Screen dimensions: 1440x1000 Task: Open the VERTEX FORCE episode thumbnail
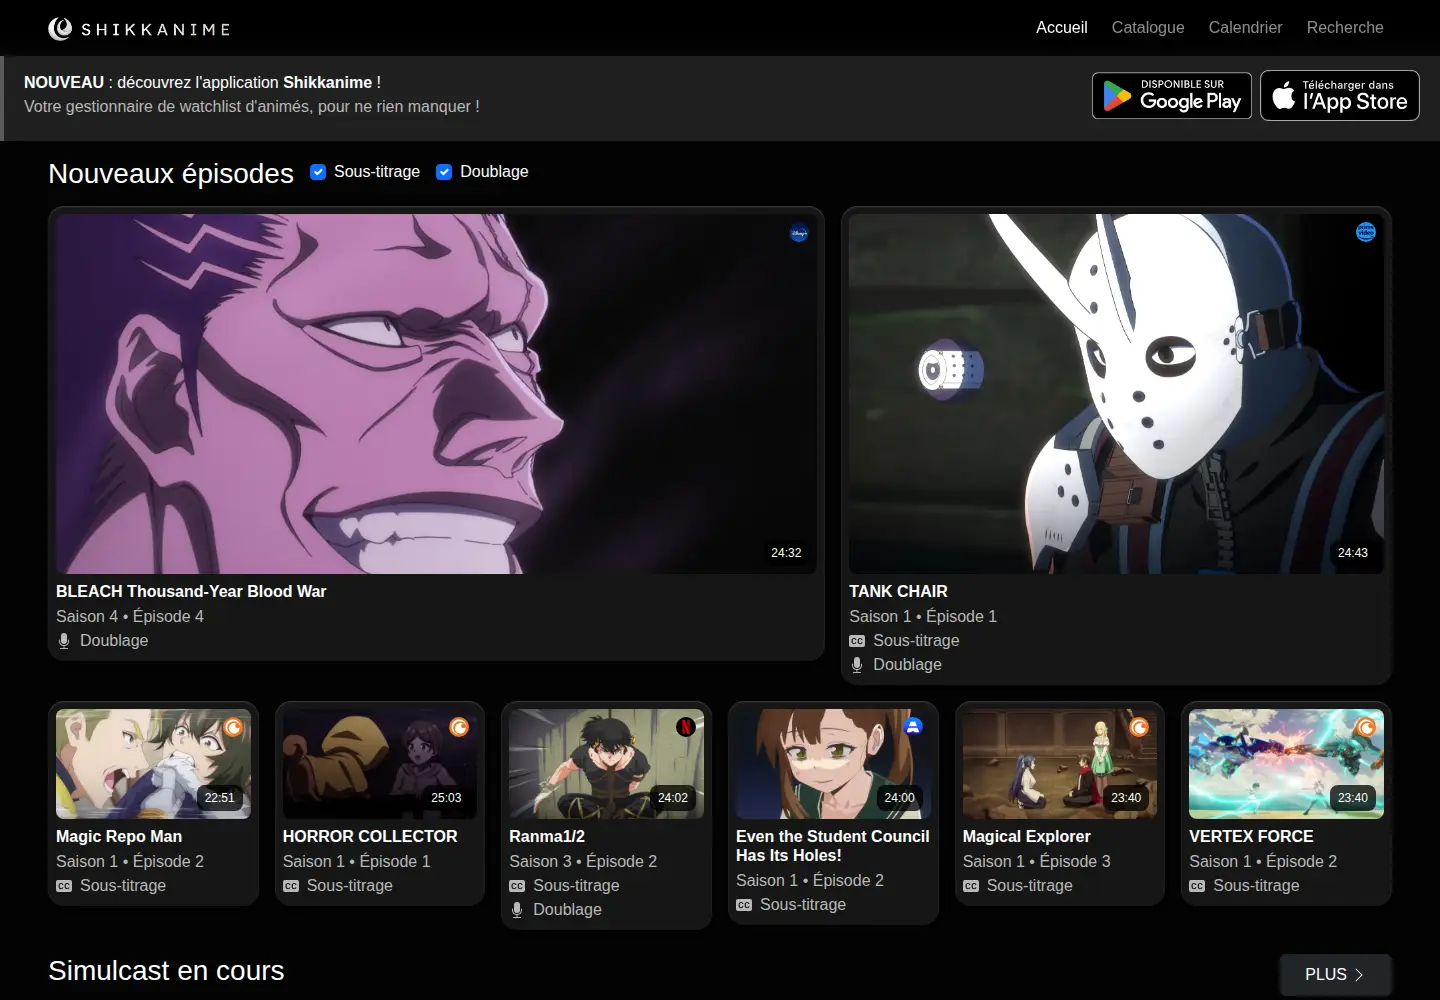pyautogui.click(x=1286, y=764)
